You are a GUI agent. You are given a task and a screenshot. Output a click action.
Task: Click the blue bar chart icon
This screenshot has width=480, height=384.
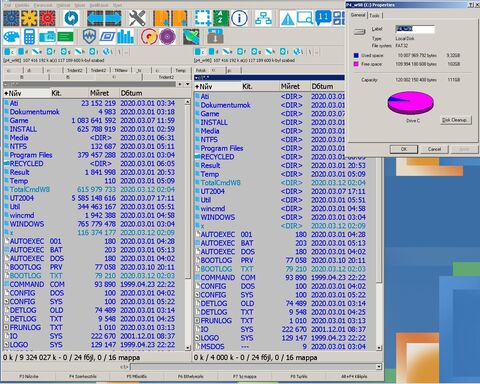[x=125, y=36]
